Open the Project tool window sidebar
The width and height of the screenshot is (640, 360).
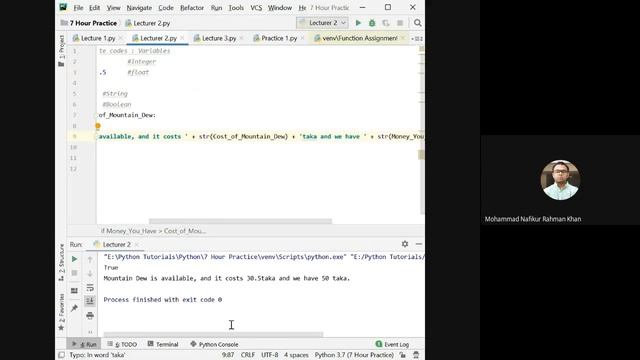pos(61,51)
